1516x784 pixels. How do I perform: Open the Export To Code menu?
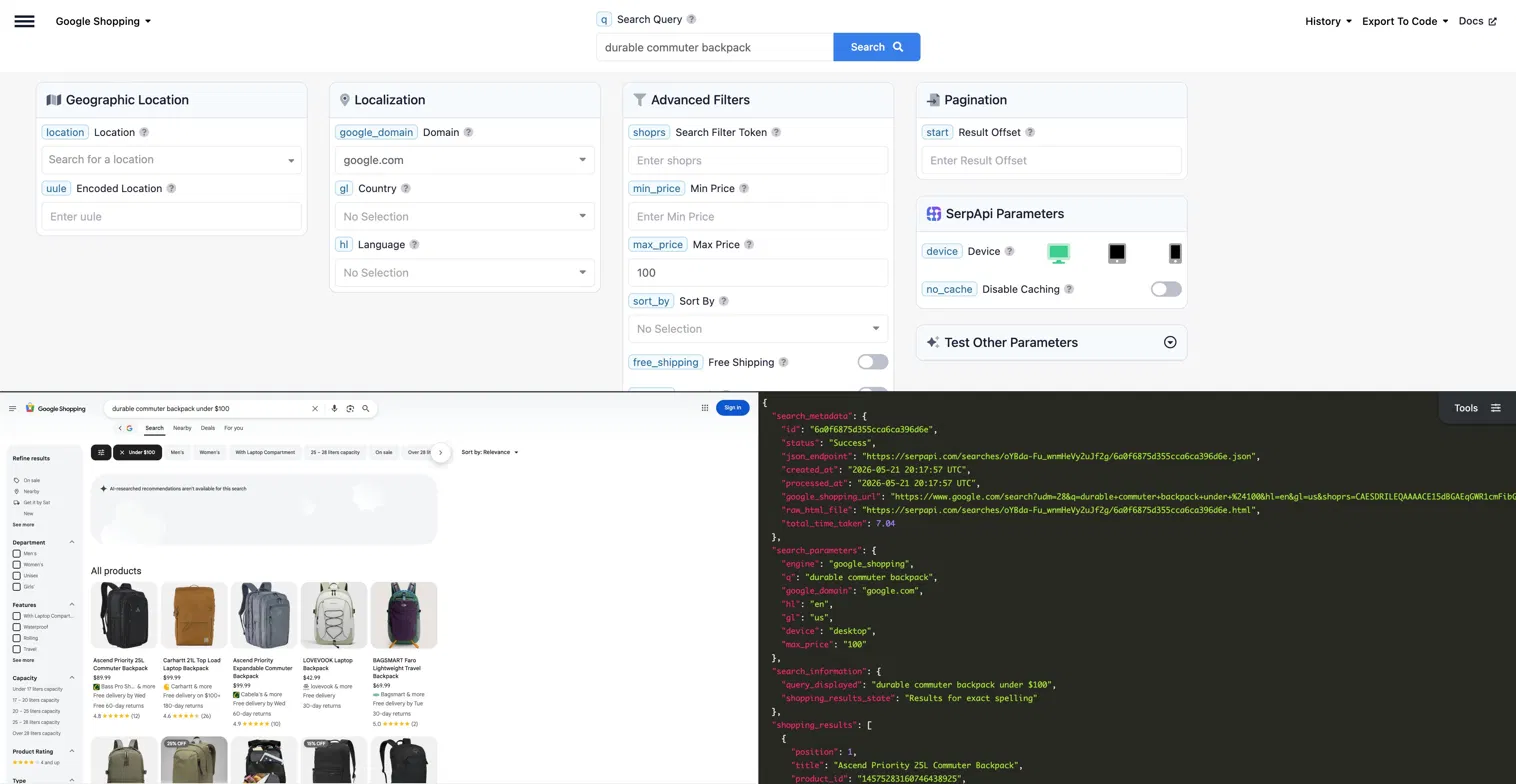pos(1405,21)
